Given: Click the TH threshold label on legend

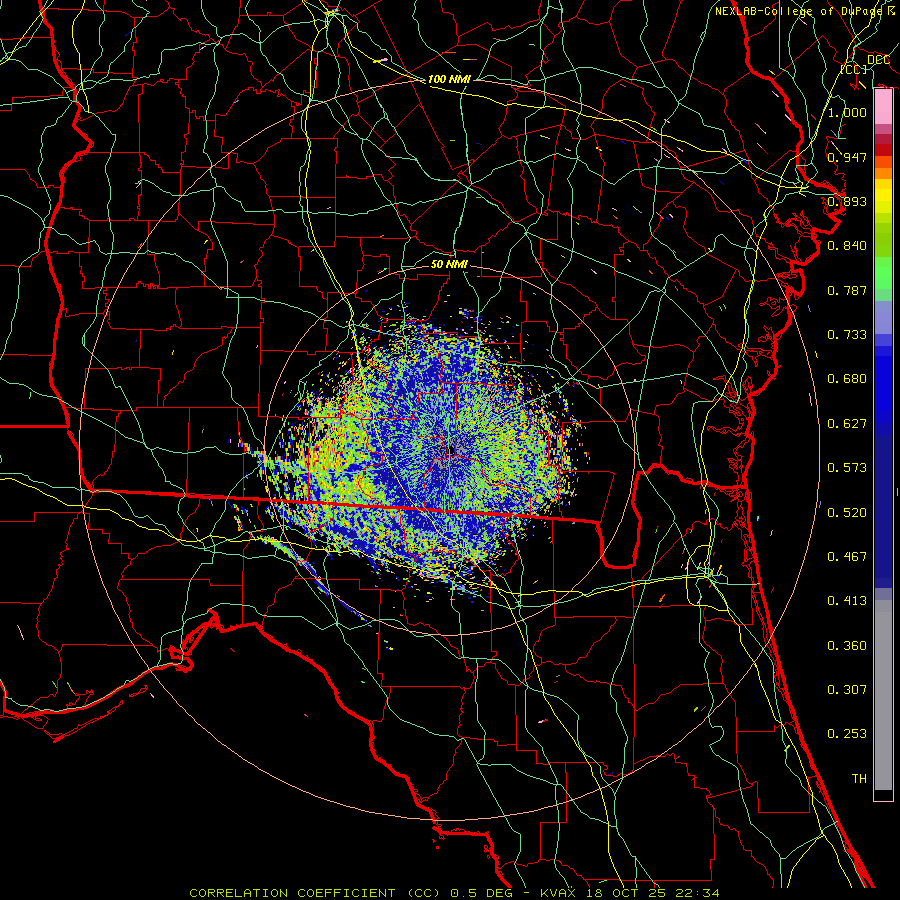Looking at the screenshot, I should (x=859, y=779).
